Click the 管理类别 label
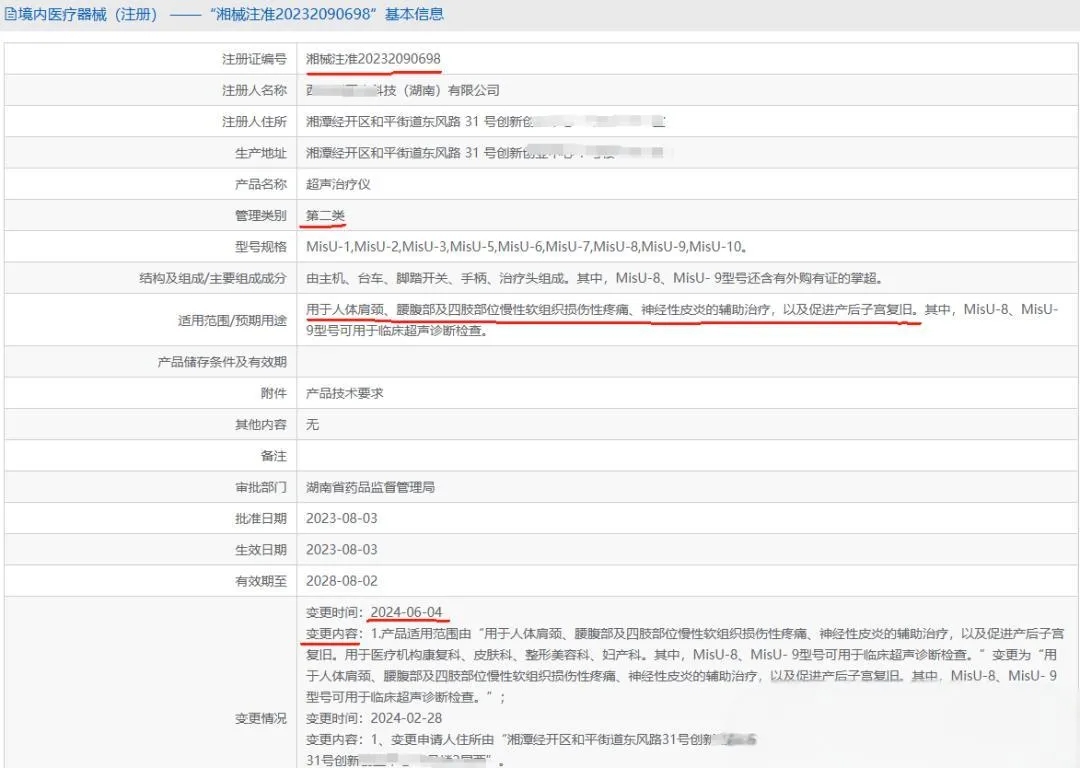This screenshot has height=768, width=1080. [260, 215]
